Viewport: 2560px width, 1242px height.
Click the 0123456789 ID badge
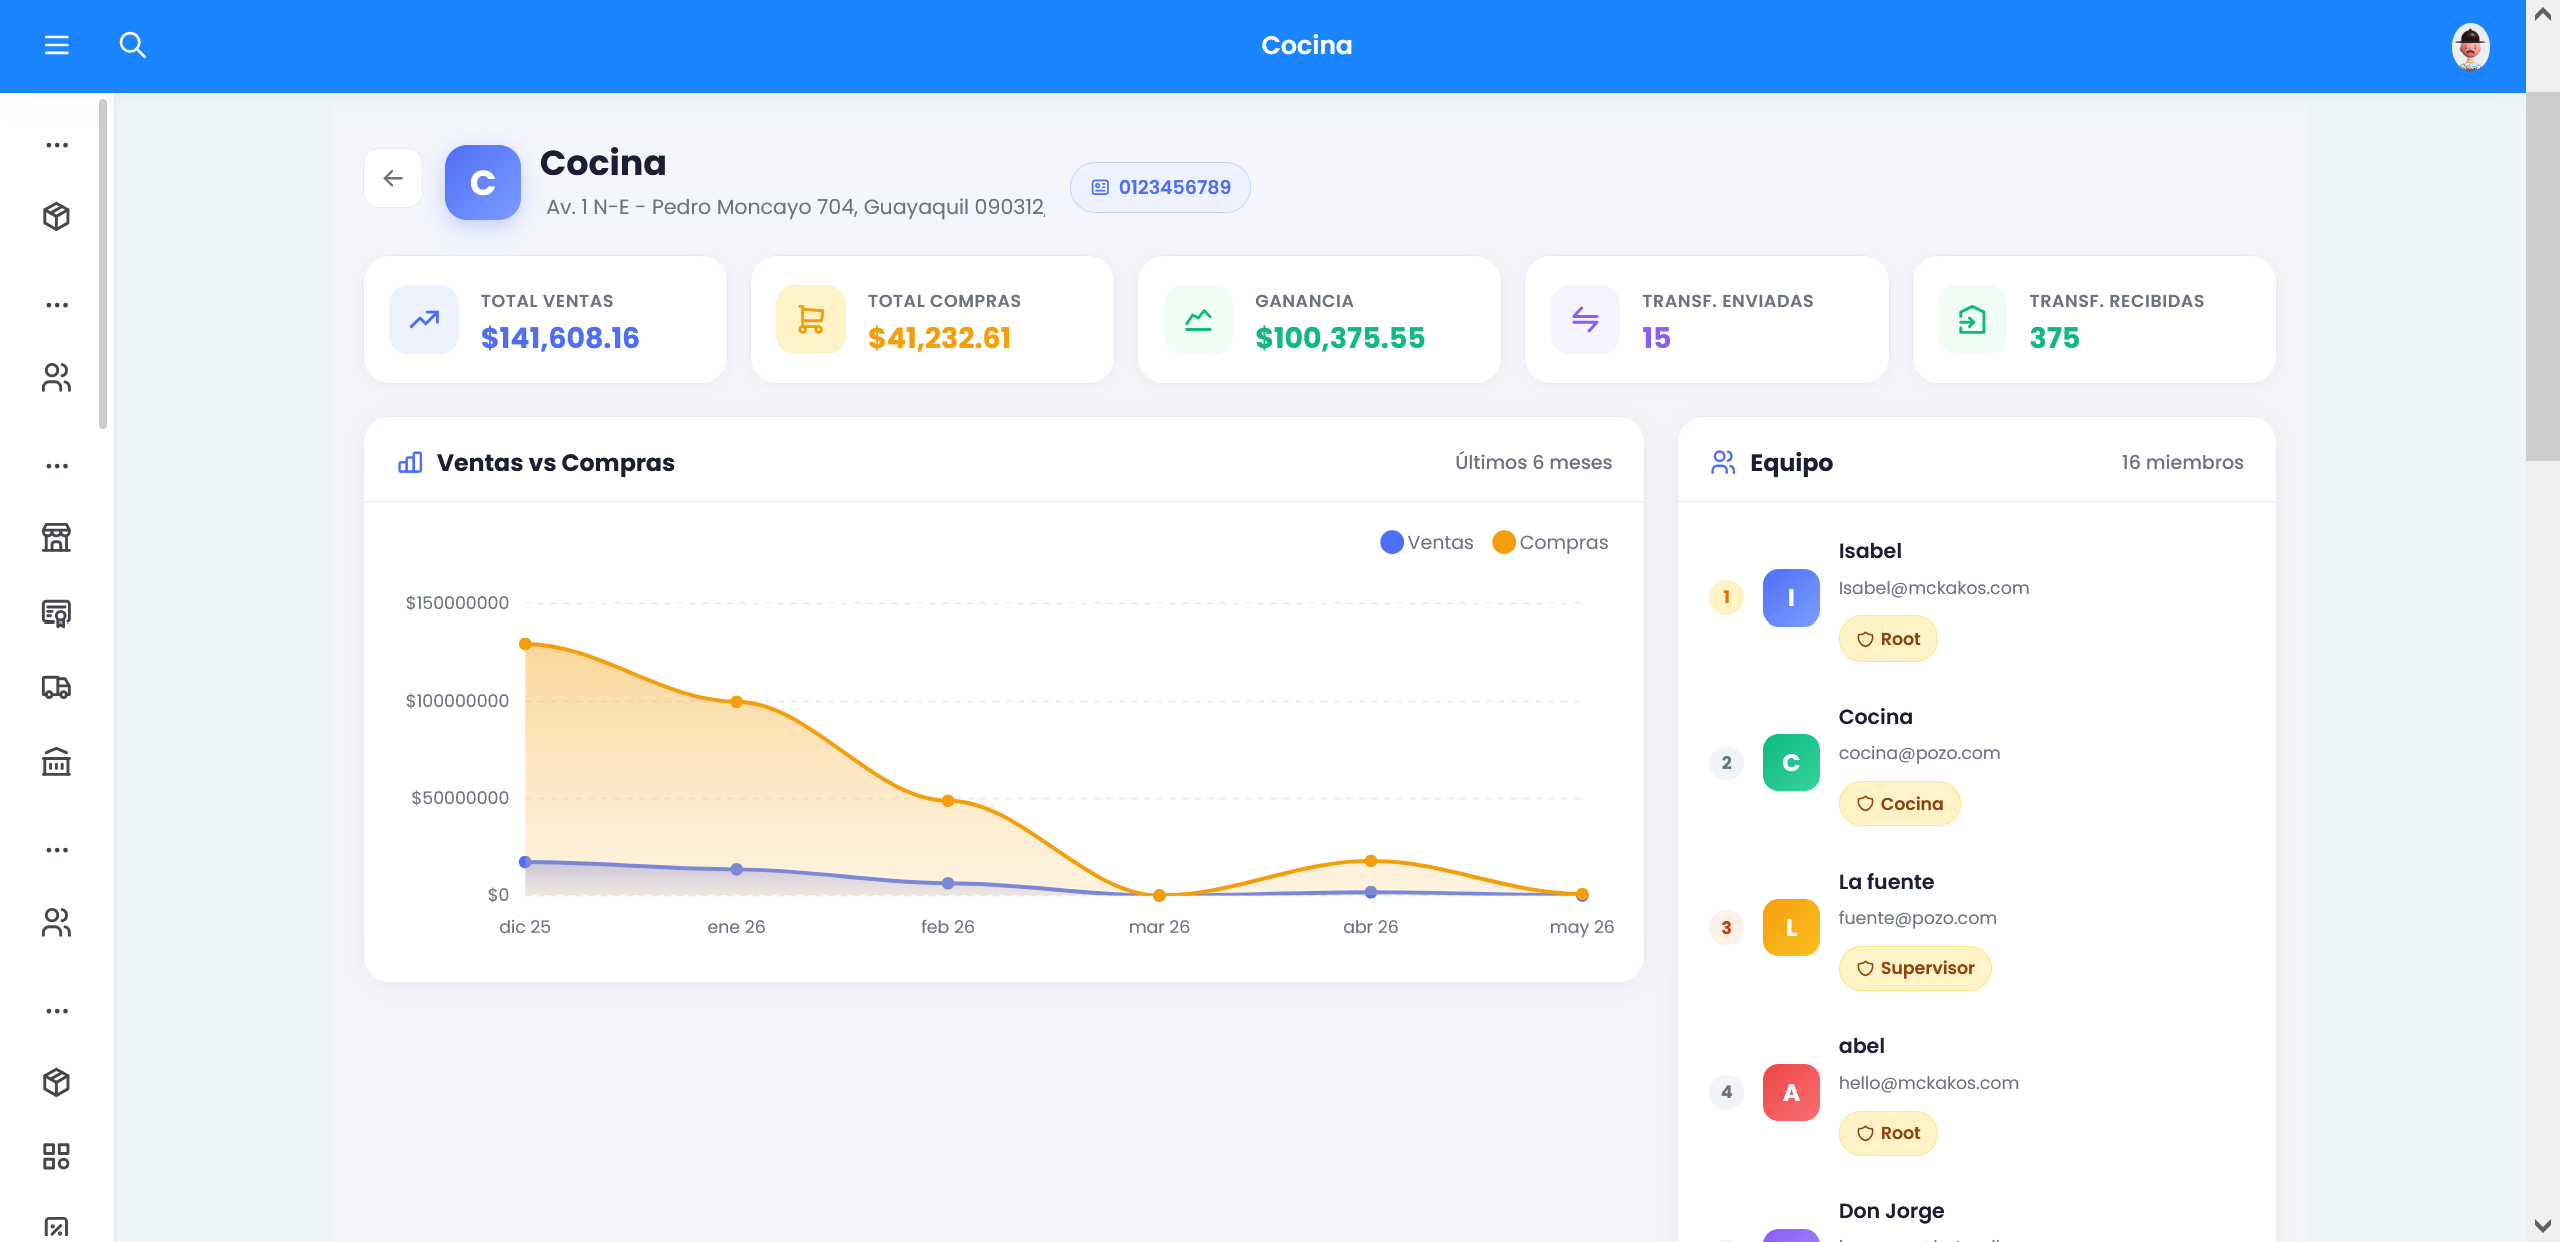1160,187
